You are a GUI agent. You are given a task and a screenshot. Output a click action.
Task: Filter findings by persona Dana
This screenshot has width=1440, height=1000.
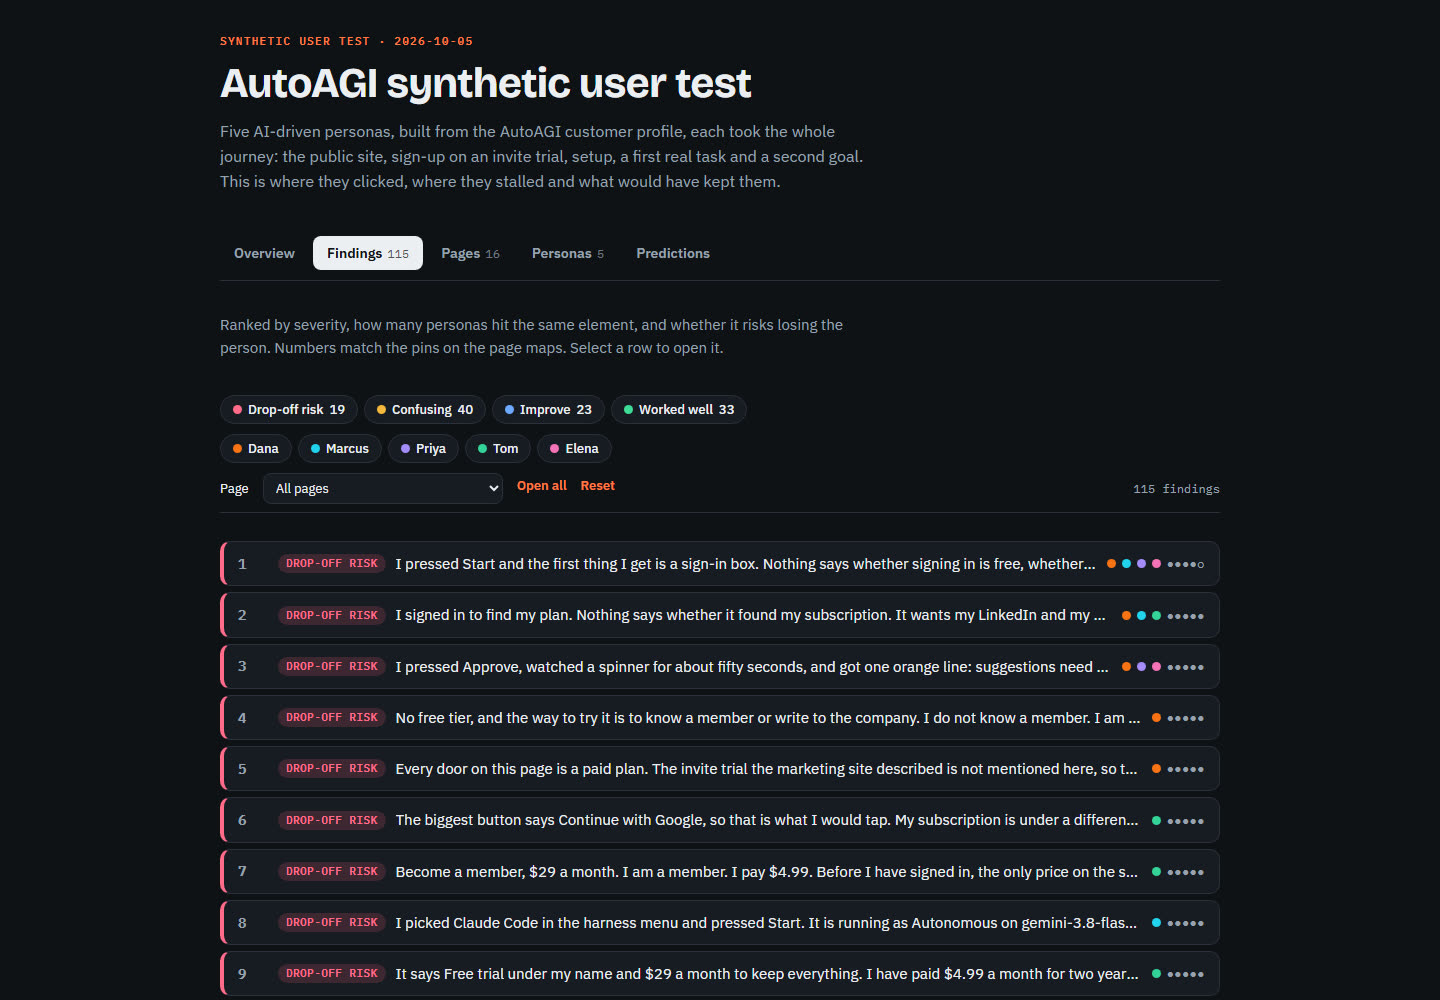click(x=256, y=448)
